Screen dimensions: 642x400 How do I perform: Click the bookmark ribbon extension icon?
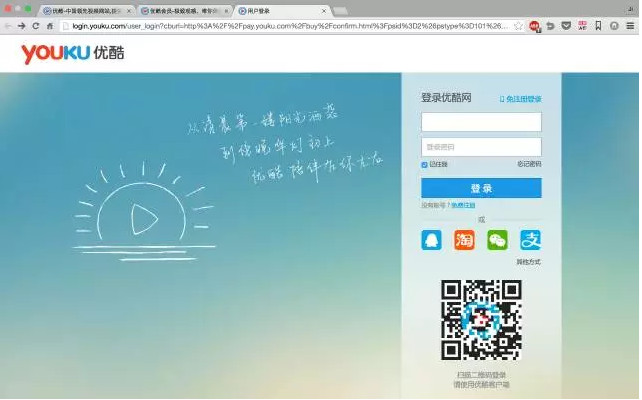click(598, 26)
